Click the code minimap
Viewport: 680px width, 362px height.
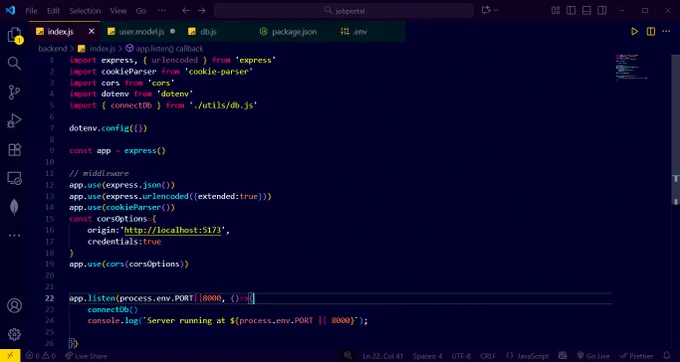632,67
